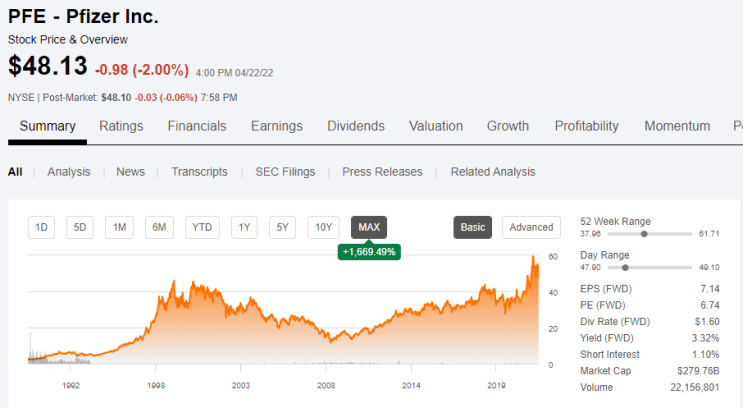This screenshot has height=408, width=743.
Task: Switch to Advanced chart mode
Action: click(531, 227)
